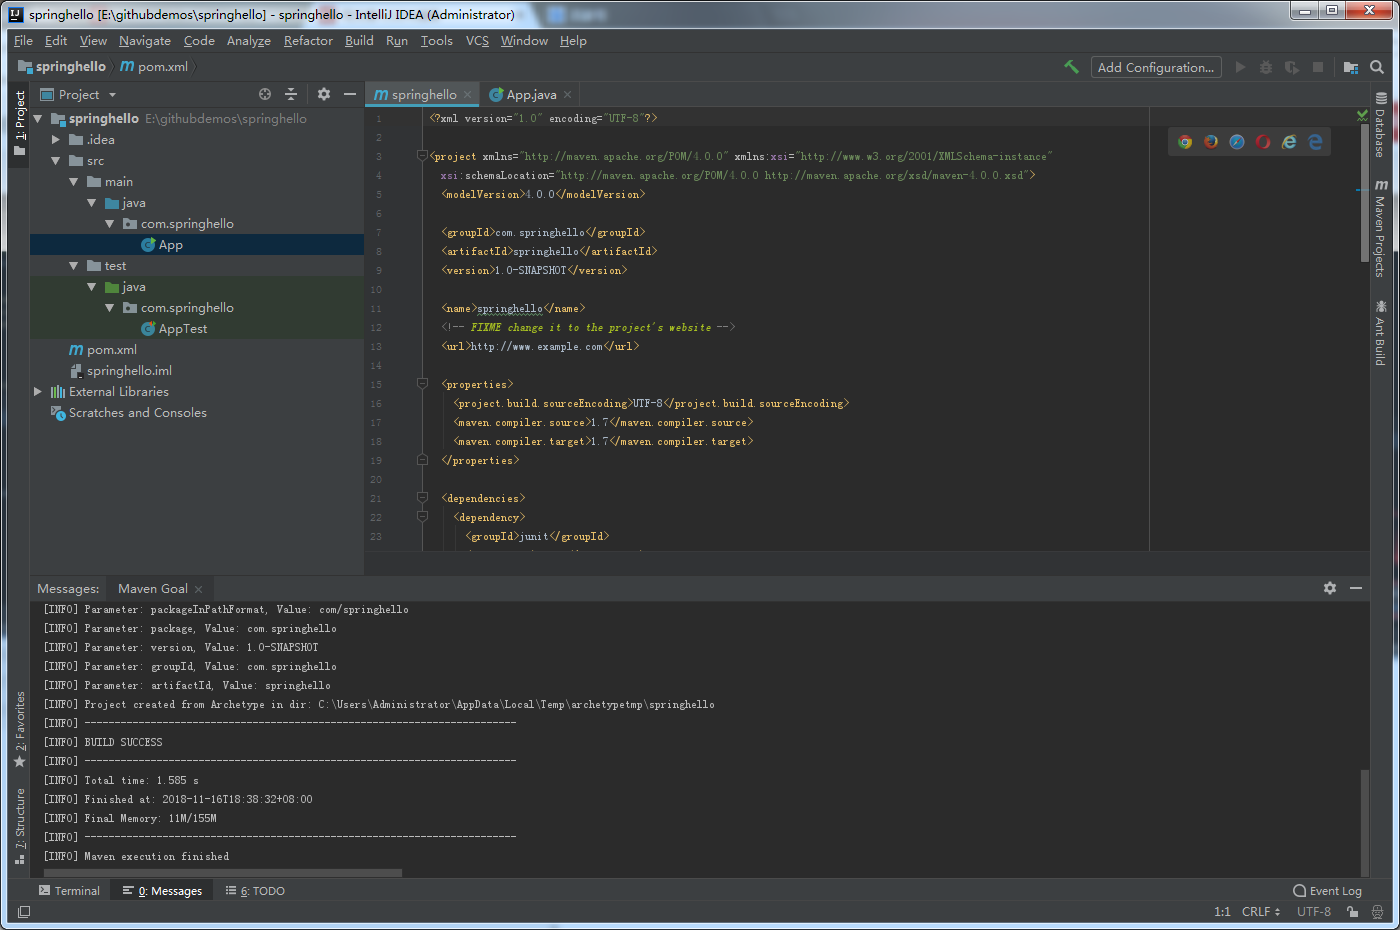1400x930 pixels.
Task: Open Project panel settings gear icon
Action: tap(323, 93)
